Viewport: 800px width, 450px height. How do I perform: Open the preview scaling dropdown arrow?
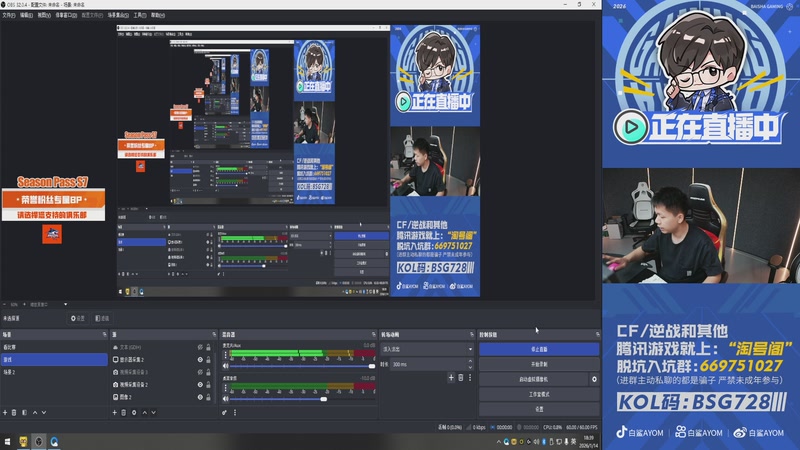click(x=65, y=305)
